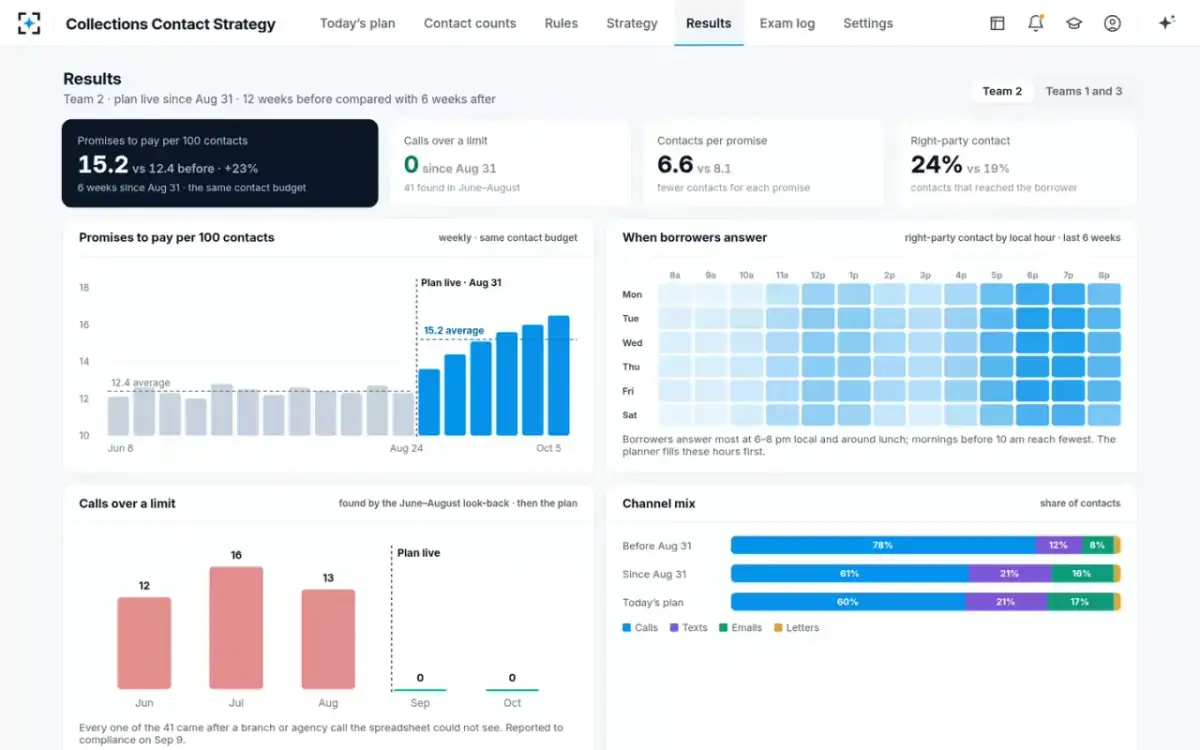Click the Mon 6p heatmap cell
This screenshot has height=750, width=1200.
(x=1032, y=294)
